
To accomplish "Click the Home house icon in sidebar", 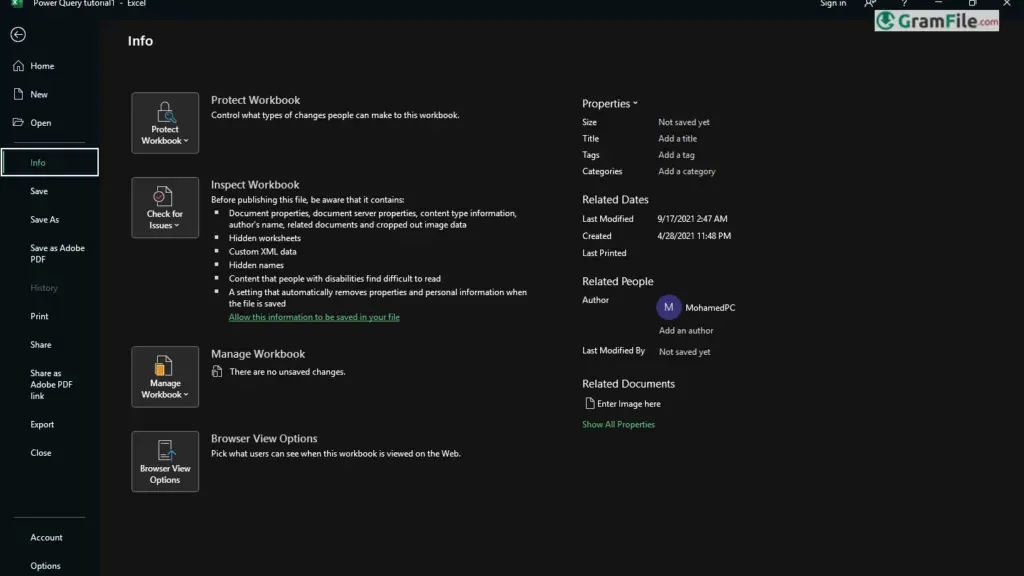I will coord(18,65).
